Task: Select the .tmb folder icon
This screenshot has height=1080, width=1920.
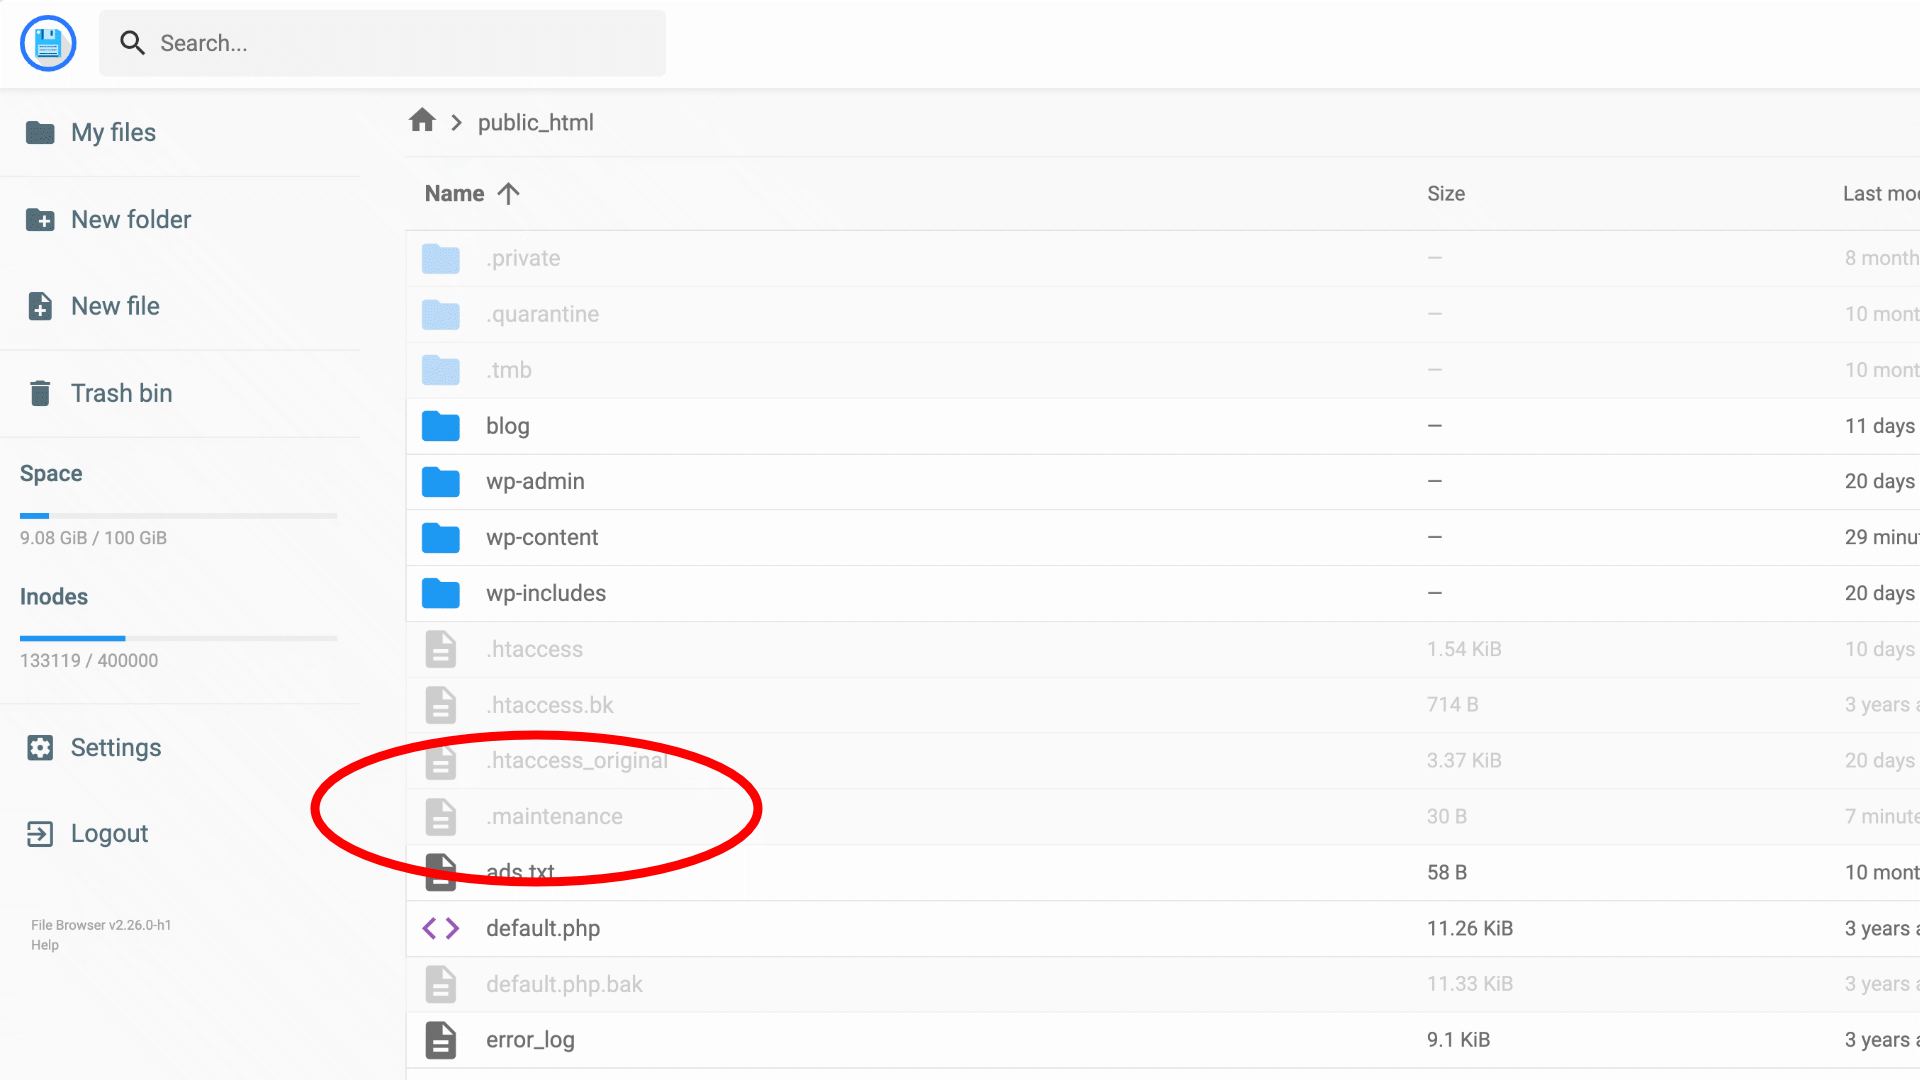Action: click(x=441, y=370)
